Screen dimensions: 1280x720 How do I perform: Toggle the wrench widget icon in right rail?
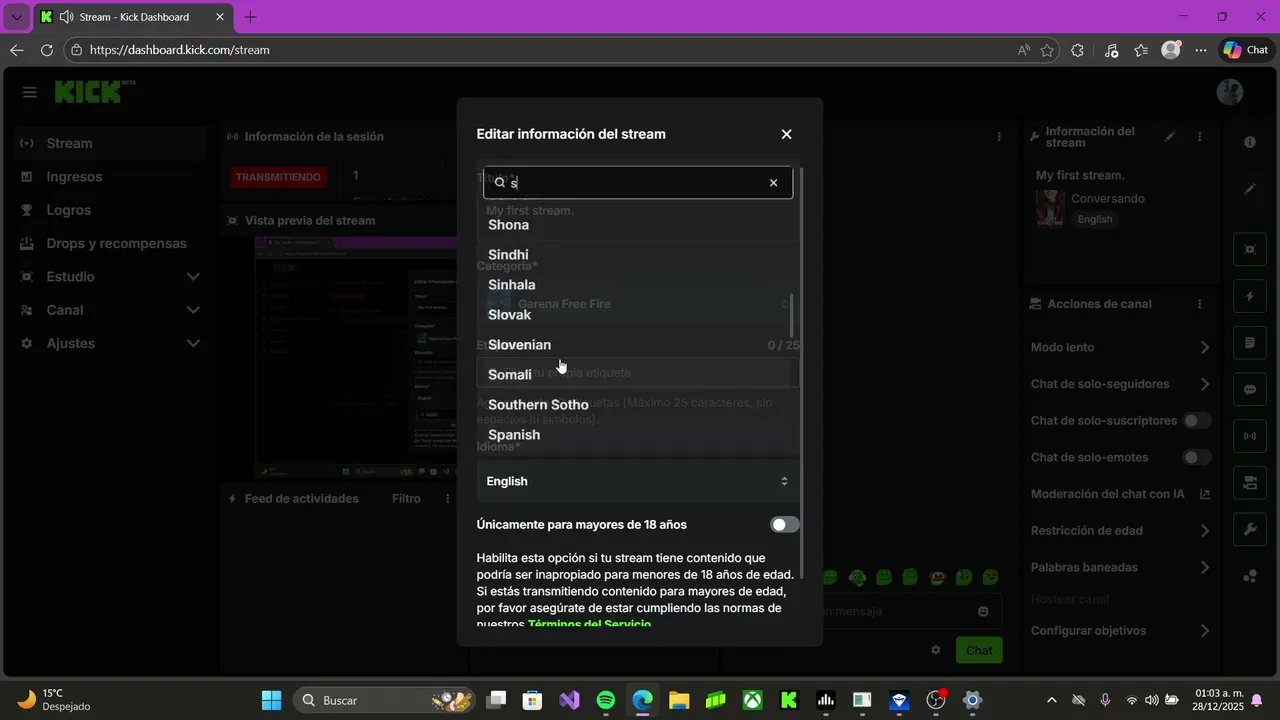click(x=1250, y=529)
